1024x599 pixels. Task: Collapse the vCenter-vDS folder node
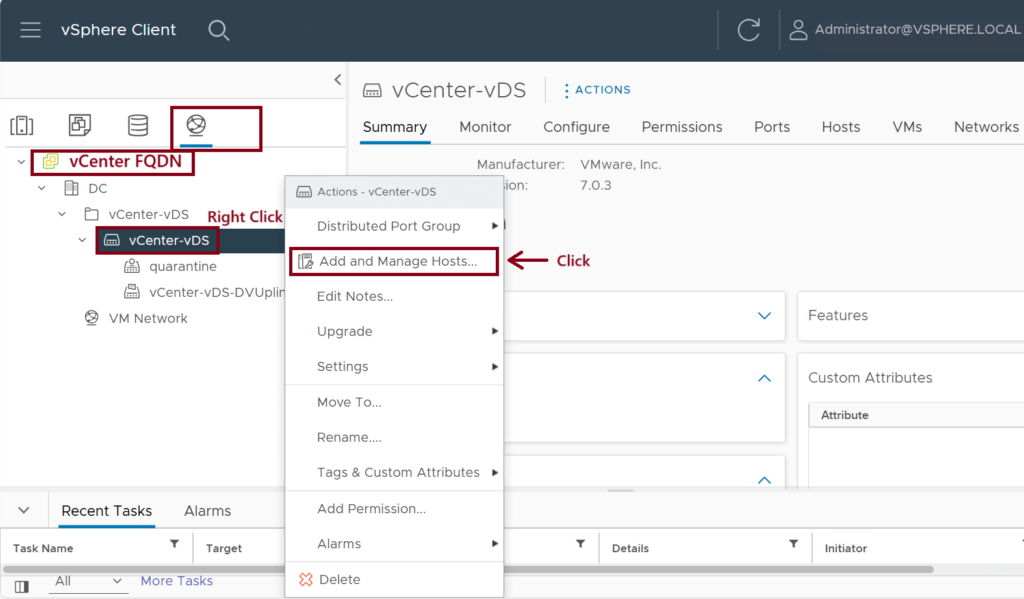pos(62,214)
